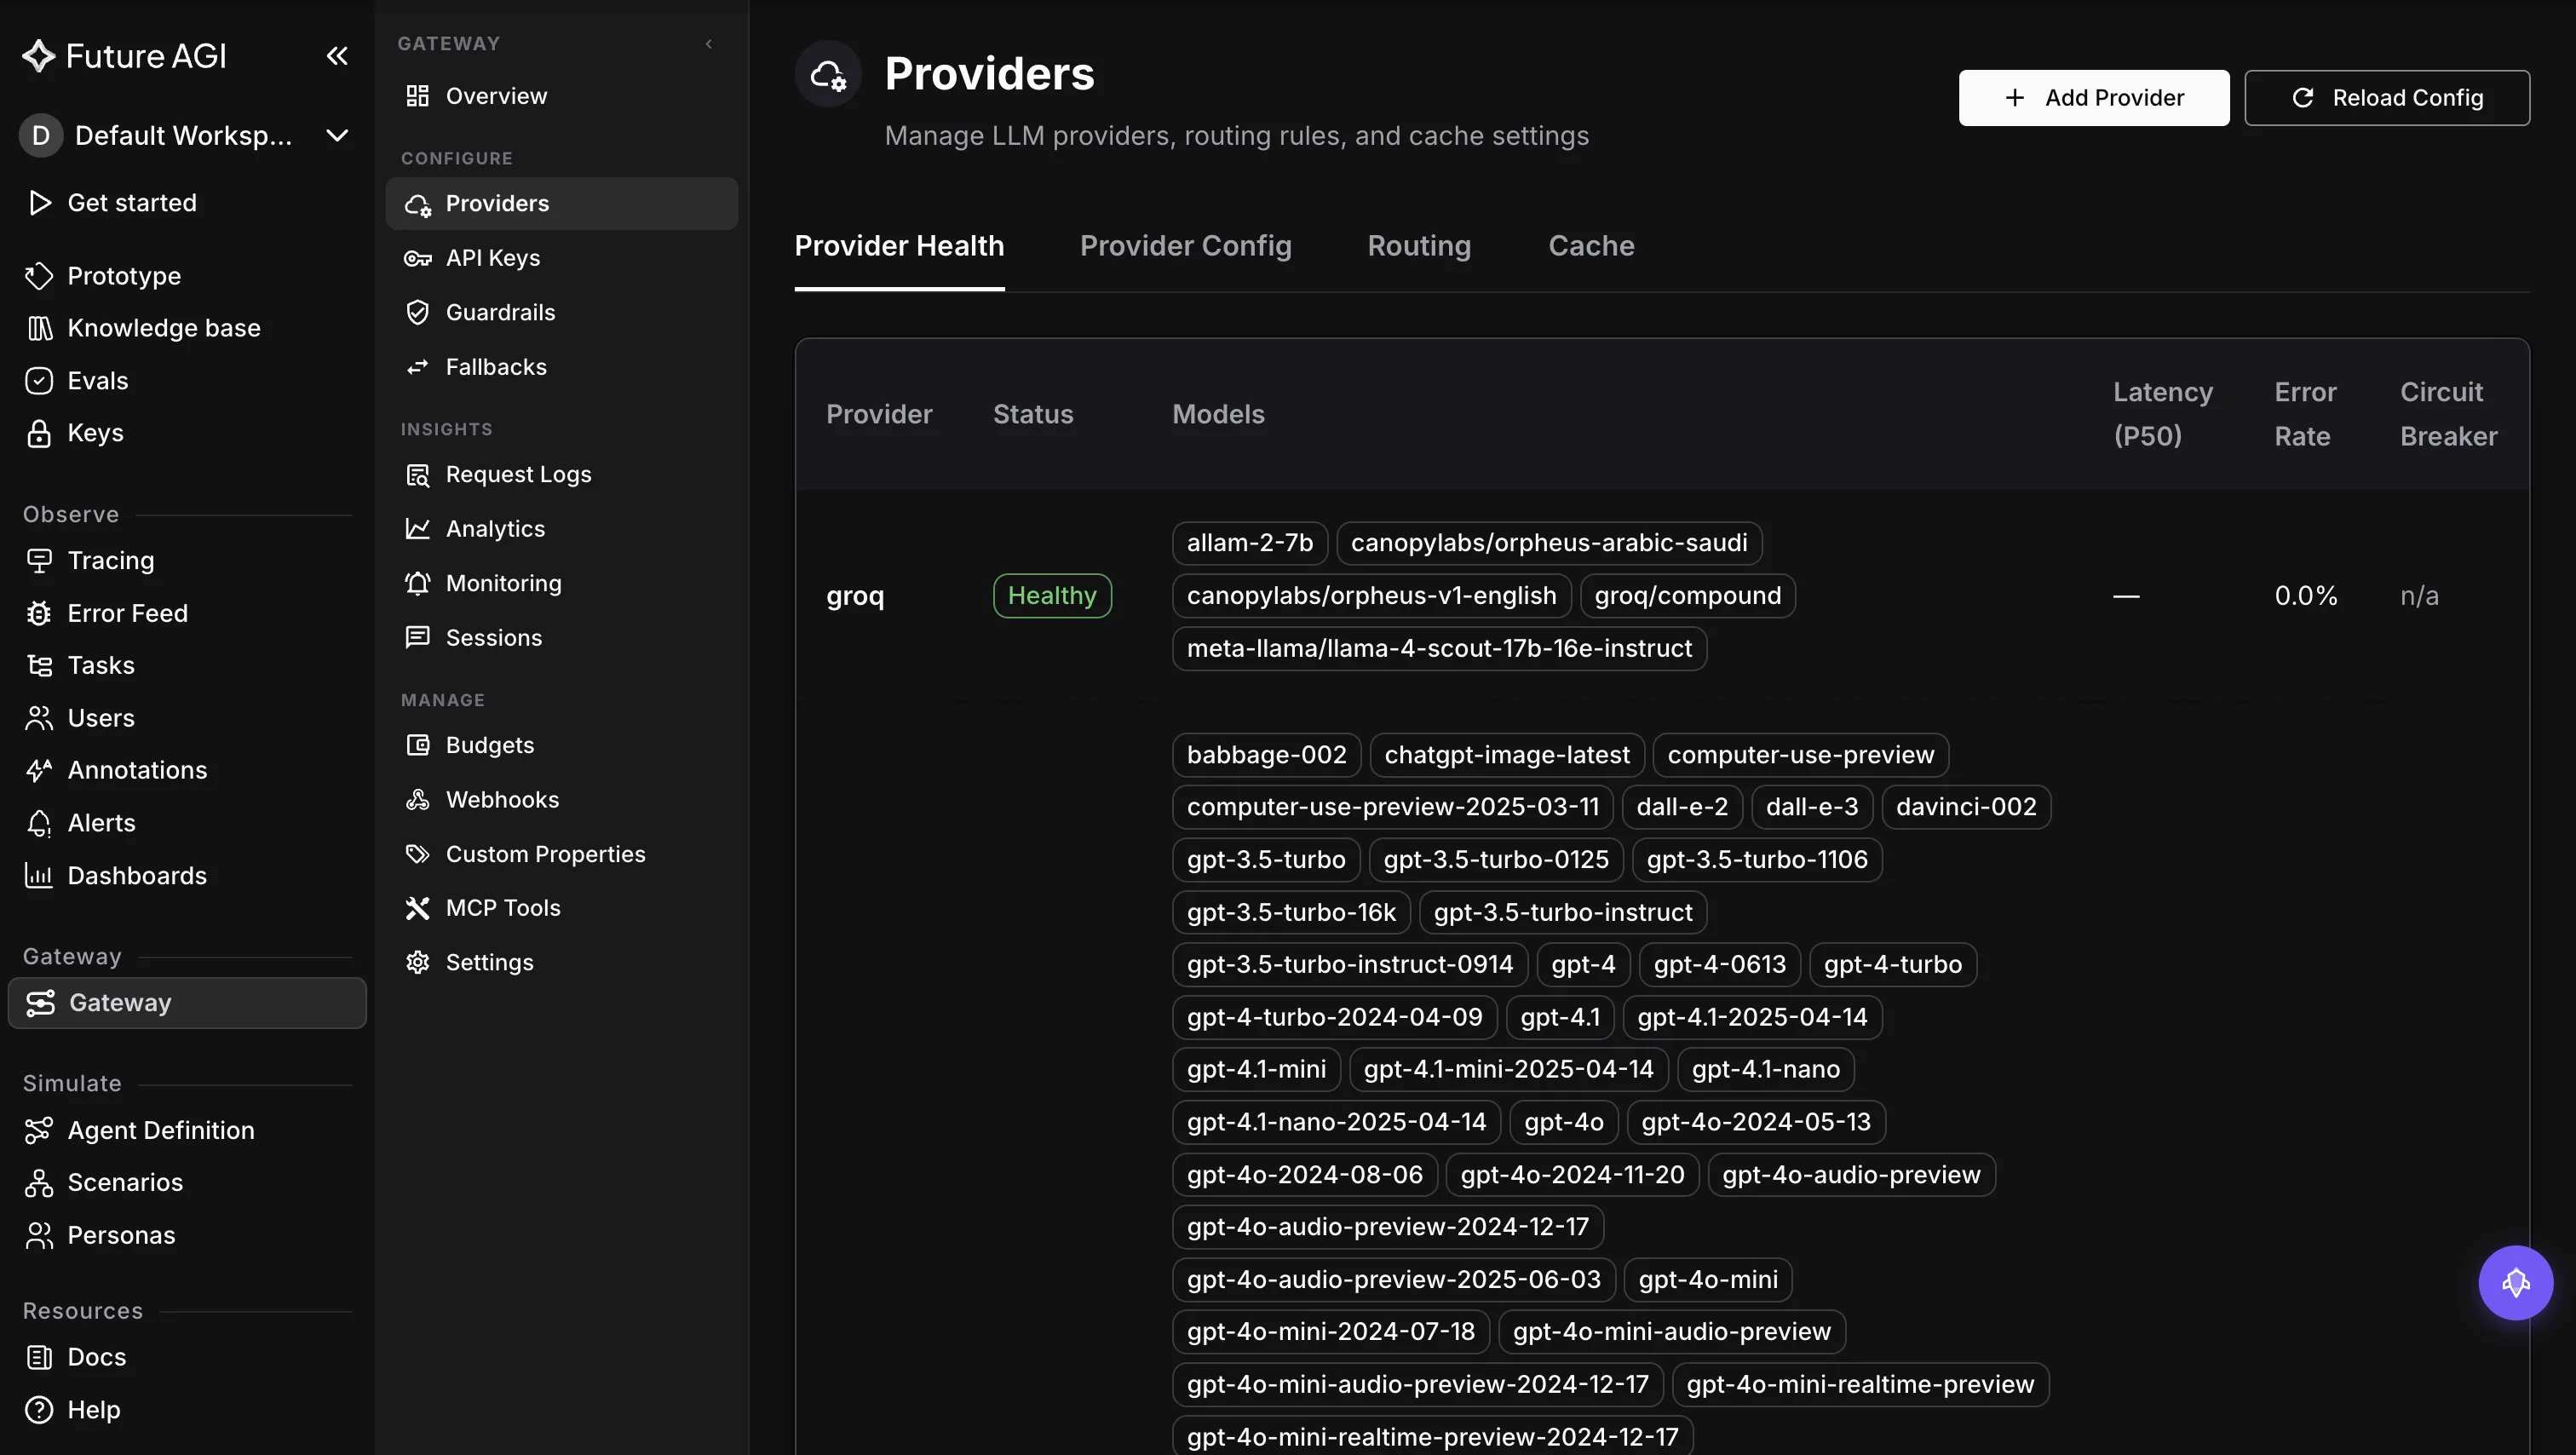The image size is (2576, 1455).
Task: Click the groq provider name
Action: [855, 596]
